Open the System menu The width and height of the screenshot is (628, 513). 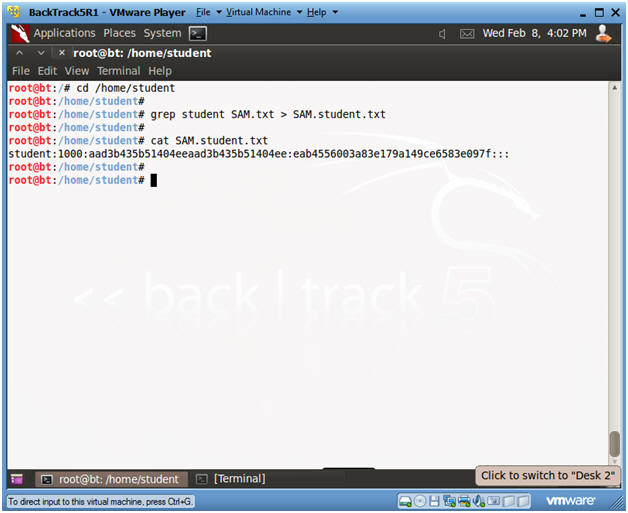pyautogui.click(x=162, y=33)
